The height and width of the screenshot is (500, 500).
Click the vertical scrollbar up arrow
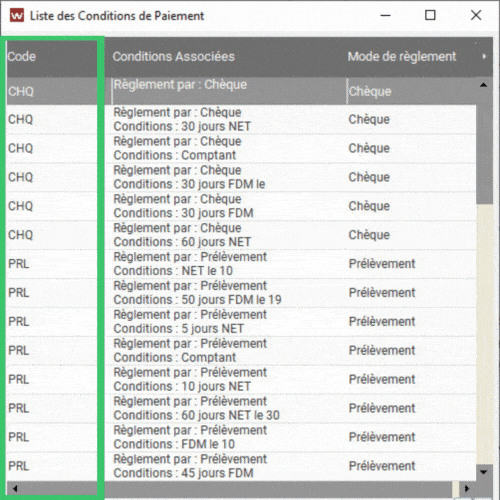pyautogui.click(x=483, y=85)
